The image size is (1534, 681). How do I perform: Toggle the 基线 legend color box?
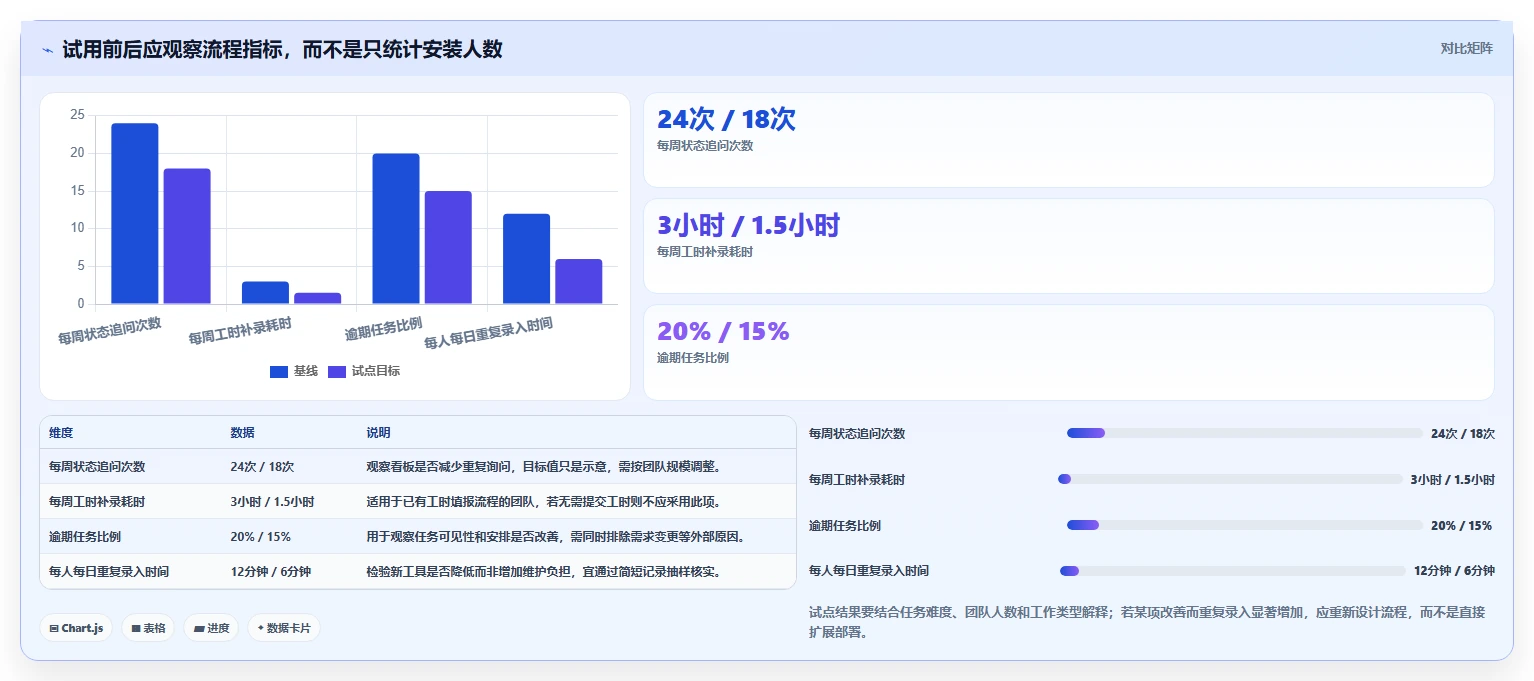coord(279,372)
